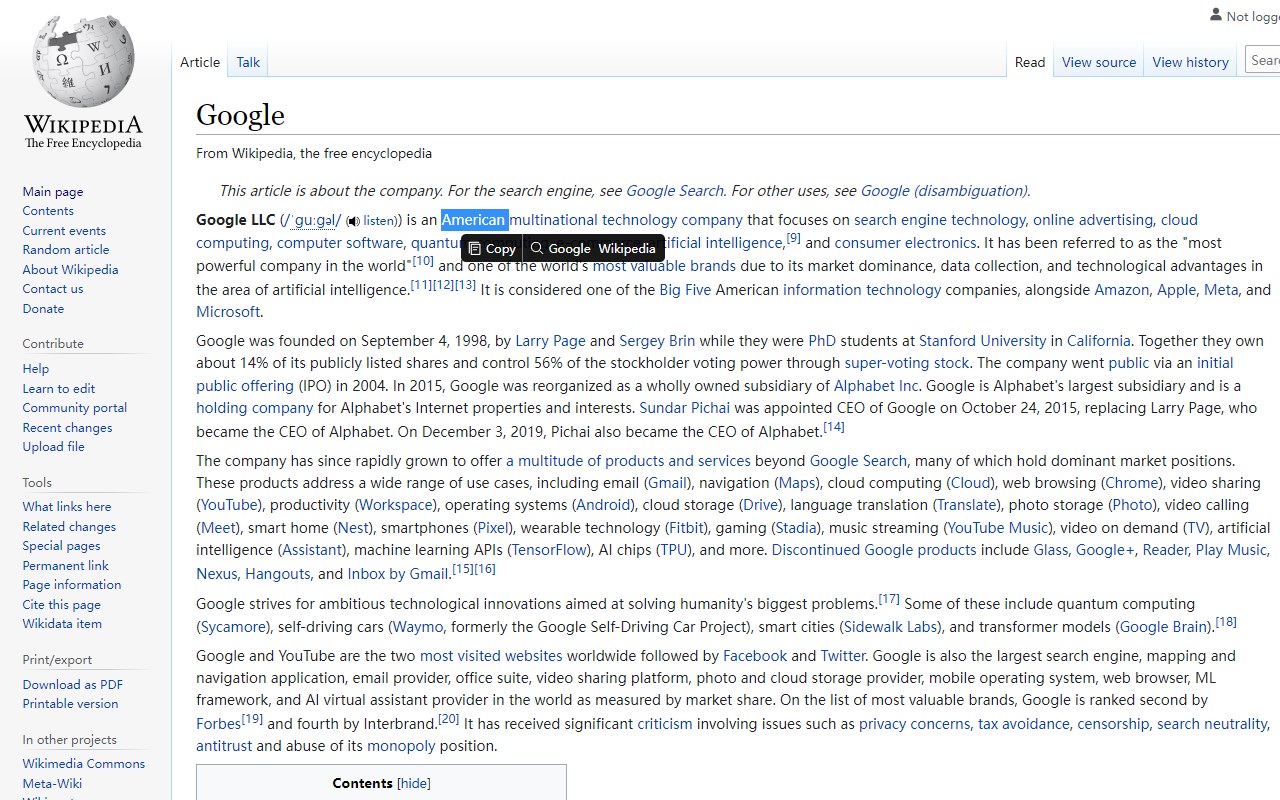1280x800 pixels.
Task: Open the 'privacy concerns' link
Action: 914,724
